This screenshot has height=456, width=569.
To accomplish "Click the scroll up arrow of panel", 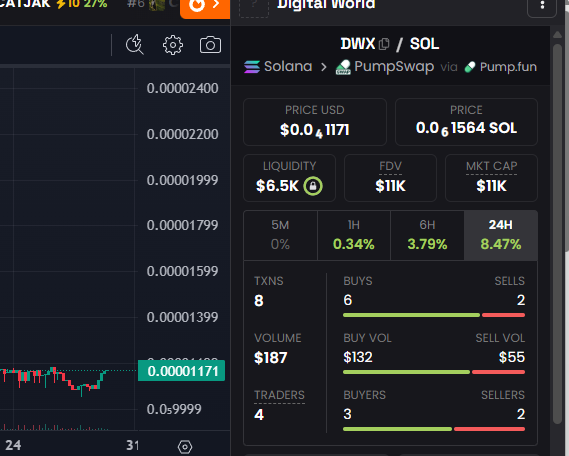I will 557,35.
